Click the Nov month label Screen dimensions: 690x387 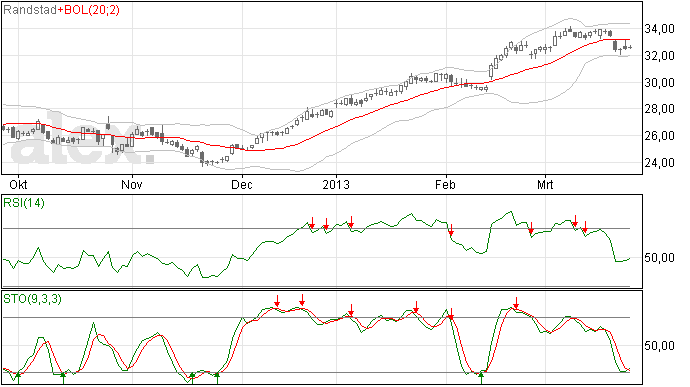[x=132, y=184]
